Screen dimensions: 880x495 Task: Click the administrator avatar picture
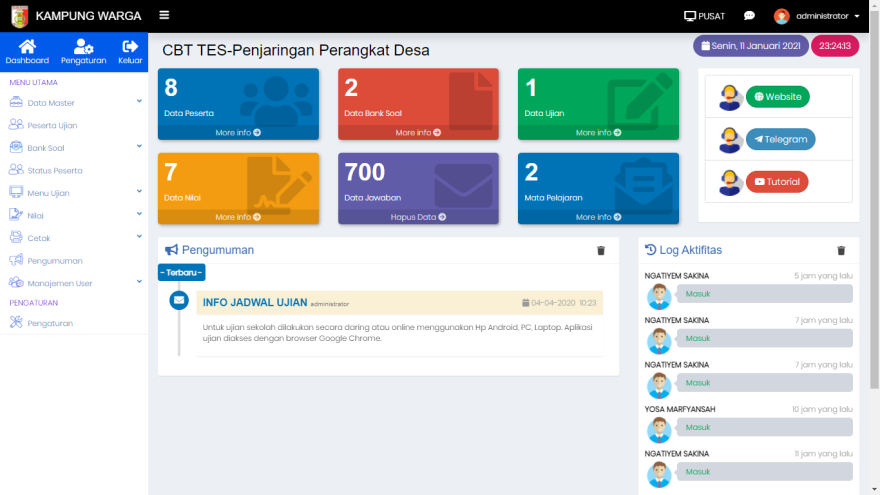click(x=781, y=16)
